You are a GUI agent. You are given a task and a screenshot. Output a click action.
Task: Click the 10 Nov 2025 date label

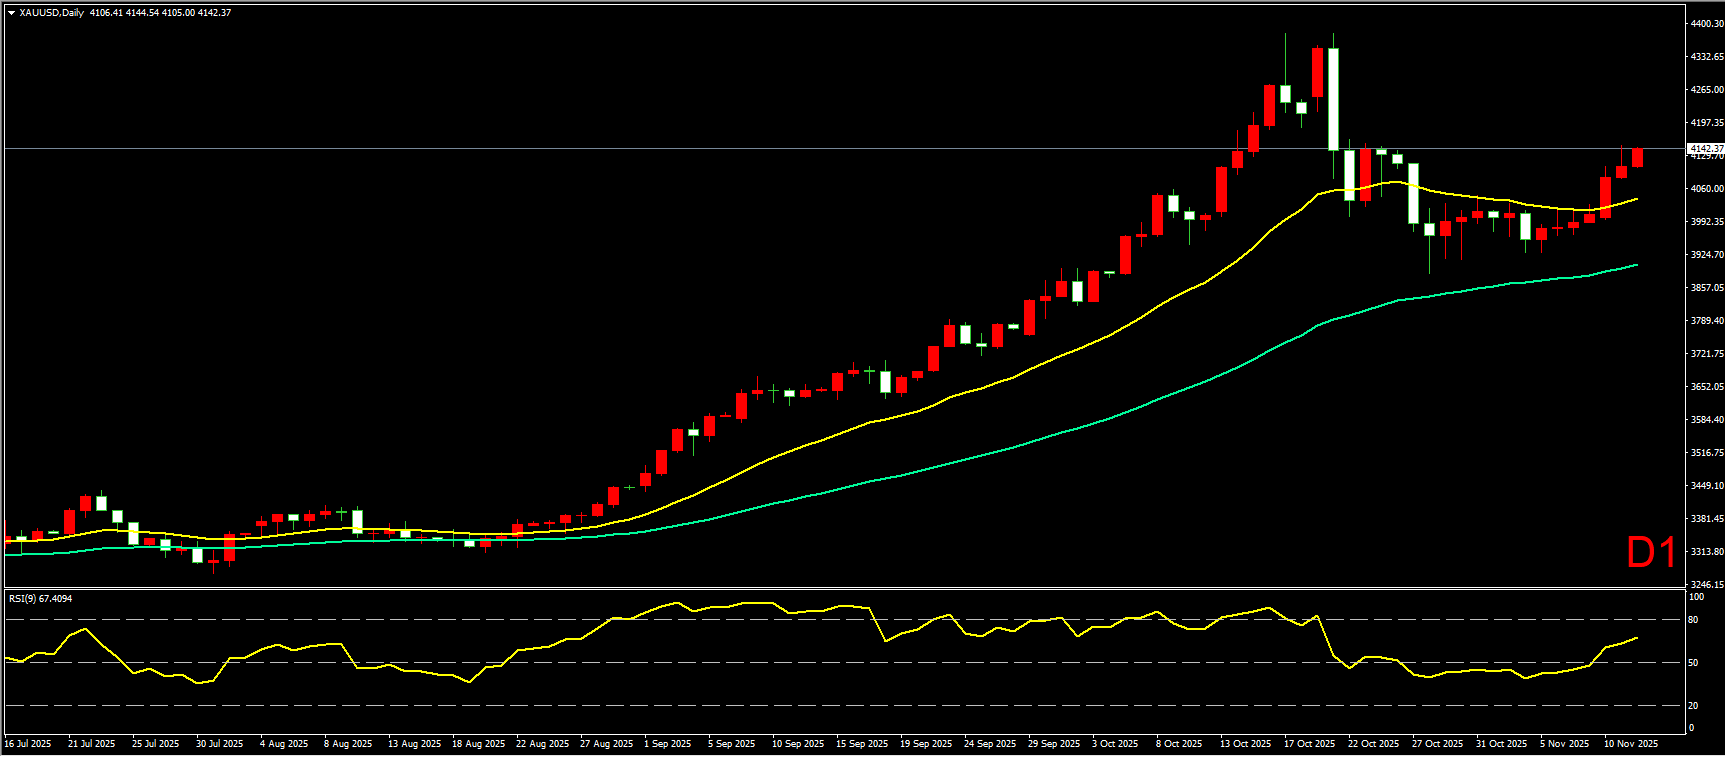tap(1630, 744)
